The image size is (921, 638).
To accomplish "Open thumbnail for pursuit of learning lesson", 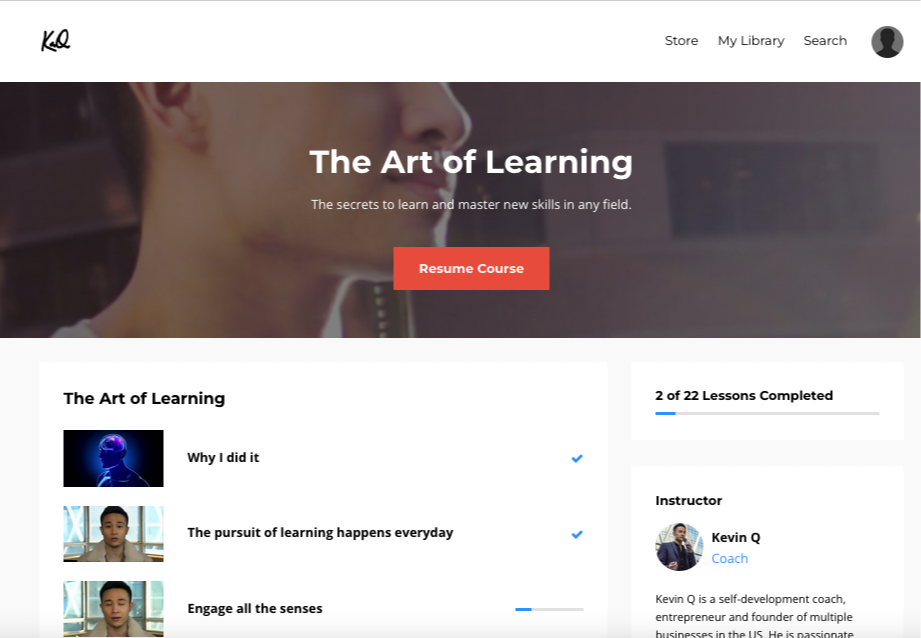I will (x=113, y=534).
